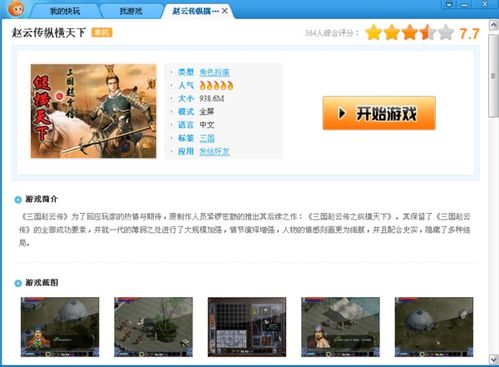Close the 赵云传纵横 tab

click(225, 11)
